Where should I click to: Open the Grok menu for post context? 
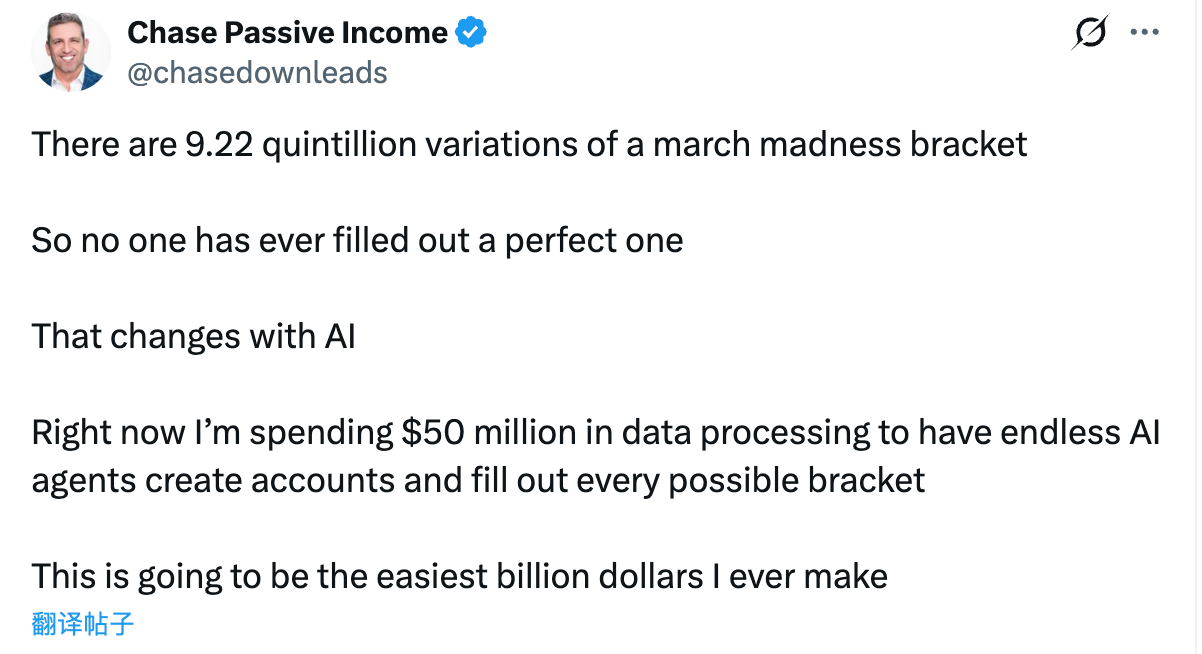[x=1088, y=32]
